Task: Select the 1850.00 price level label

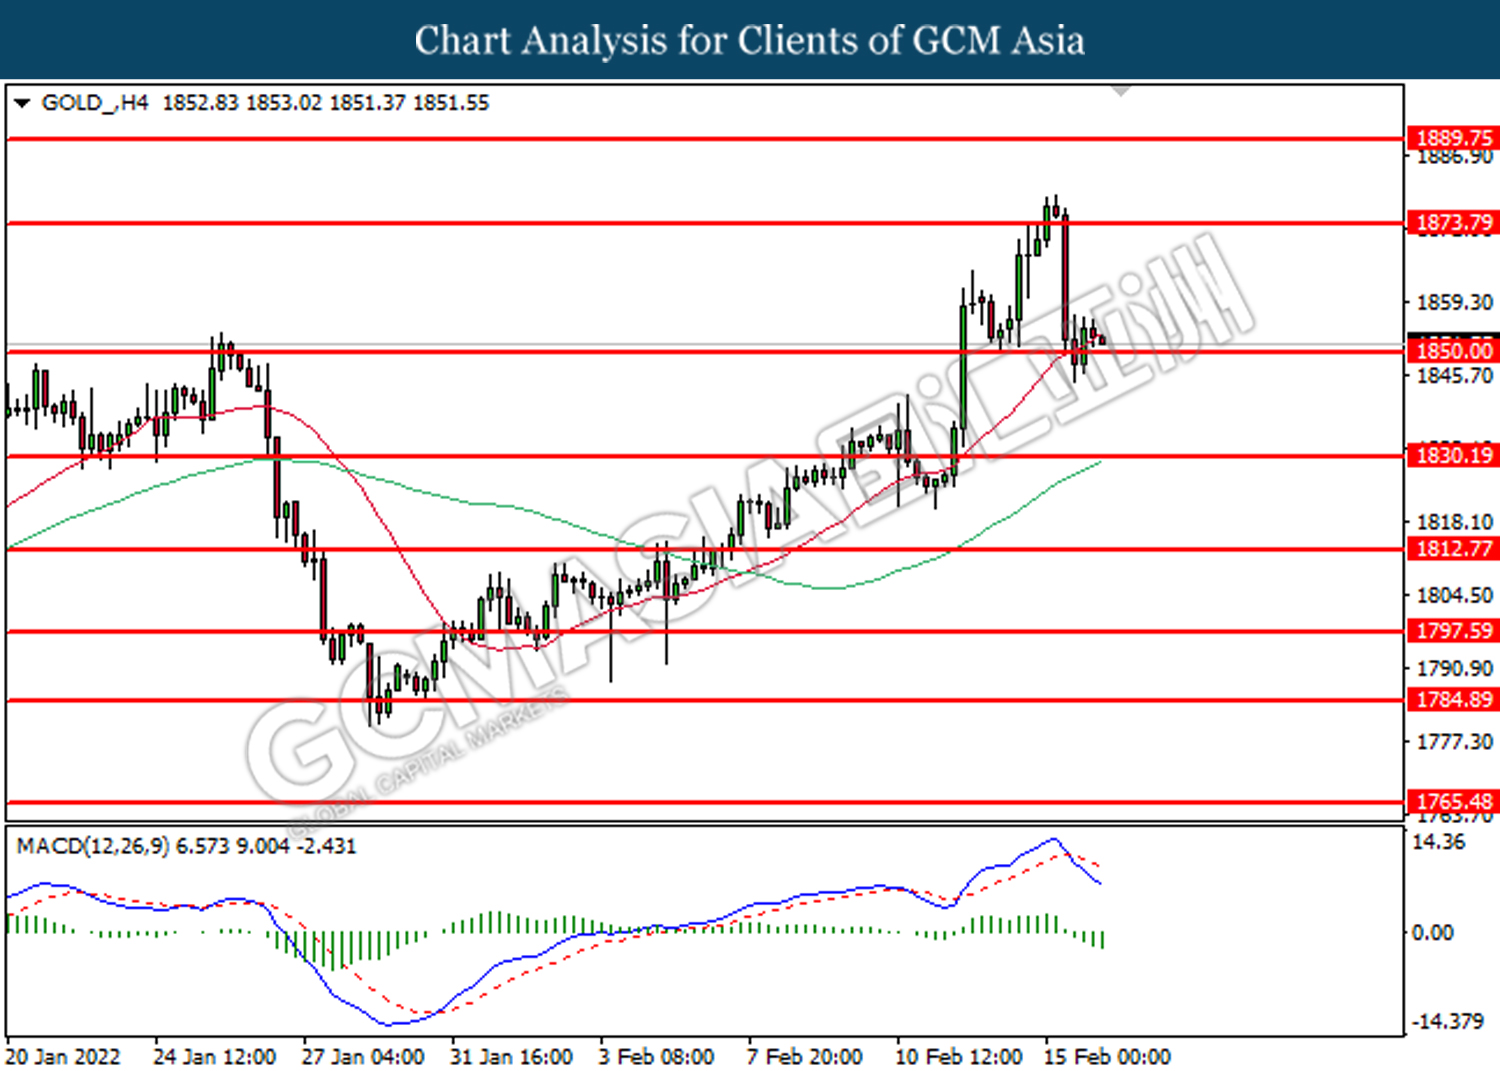Action: click(1453, 351)
